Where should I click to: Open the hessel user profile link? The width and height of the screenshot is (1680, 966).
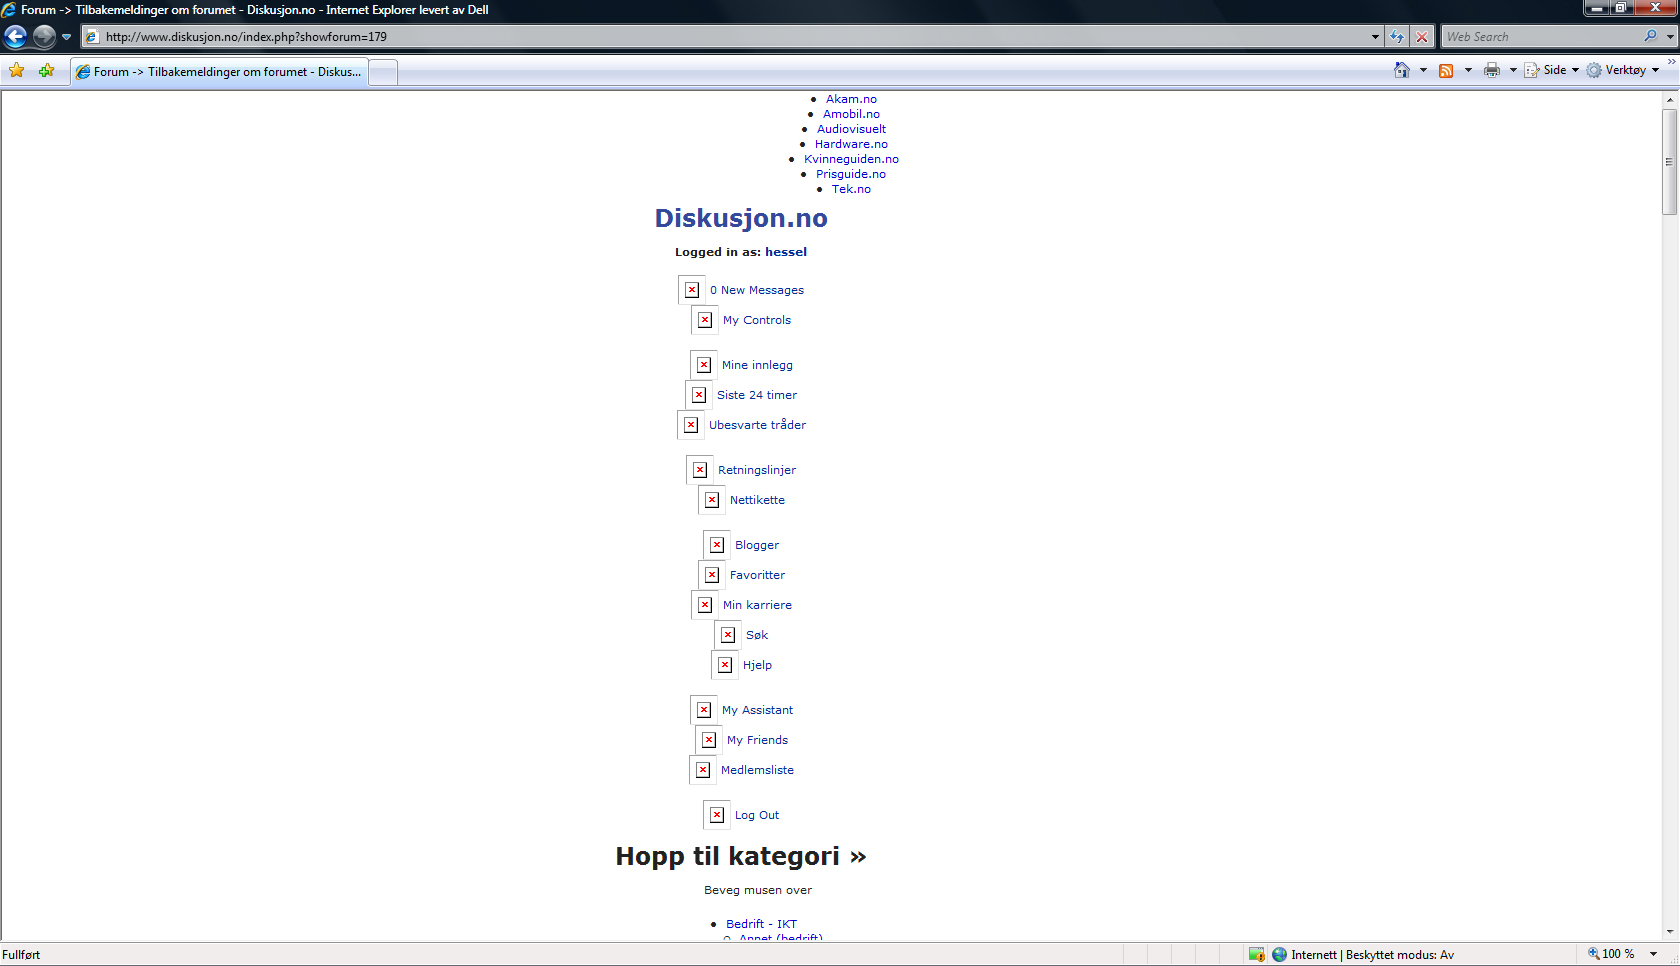point(786,252)
